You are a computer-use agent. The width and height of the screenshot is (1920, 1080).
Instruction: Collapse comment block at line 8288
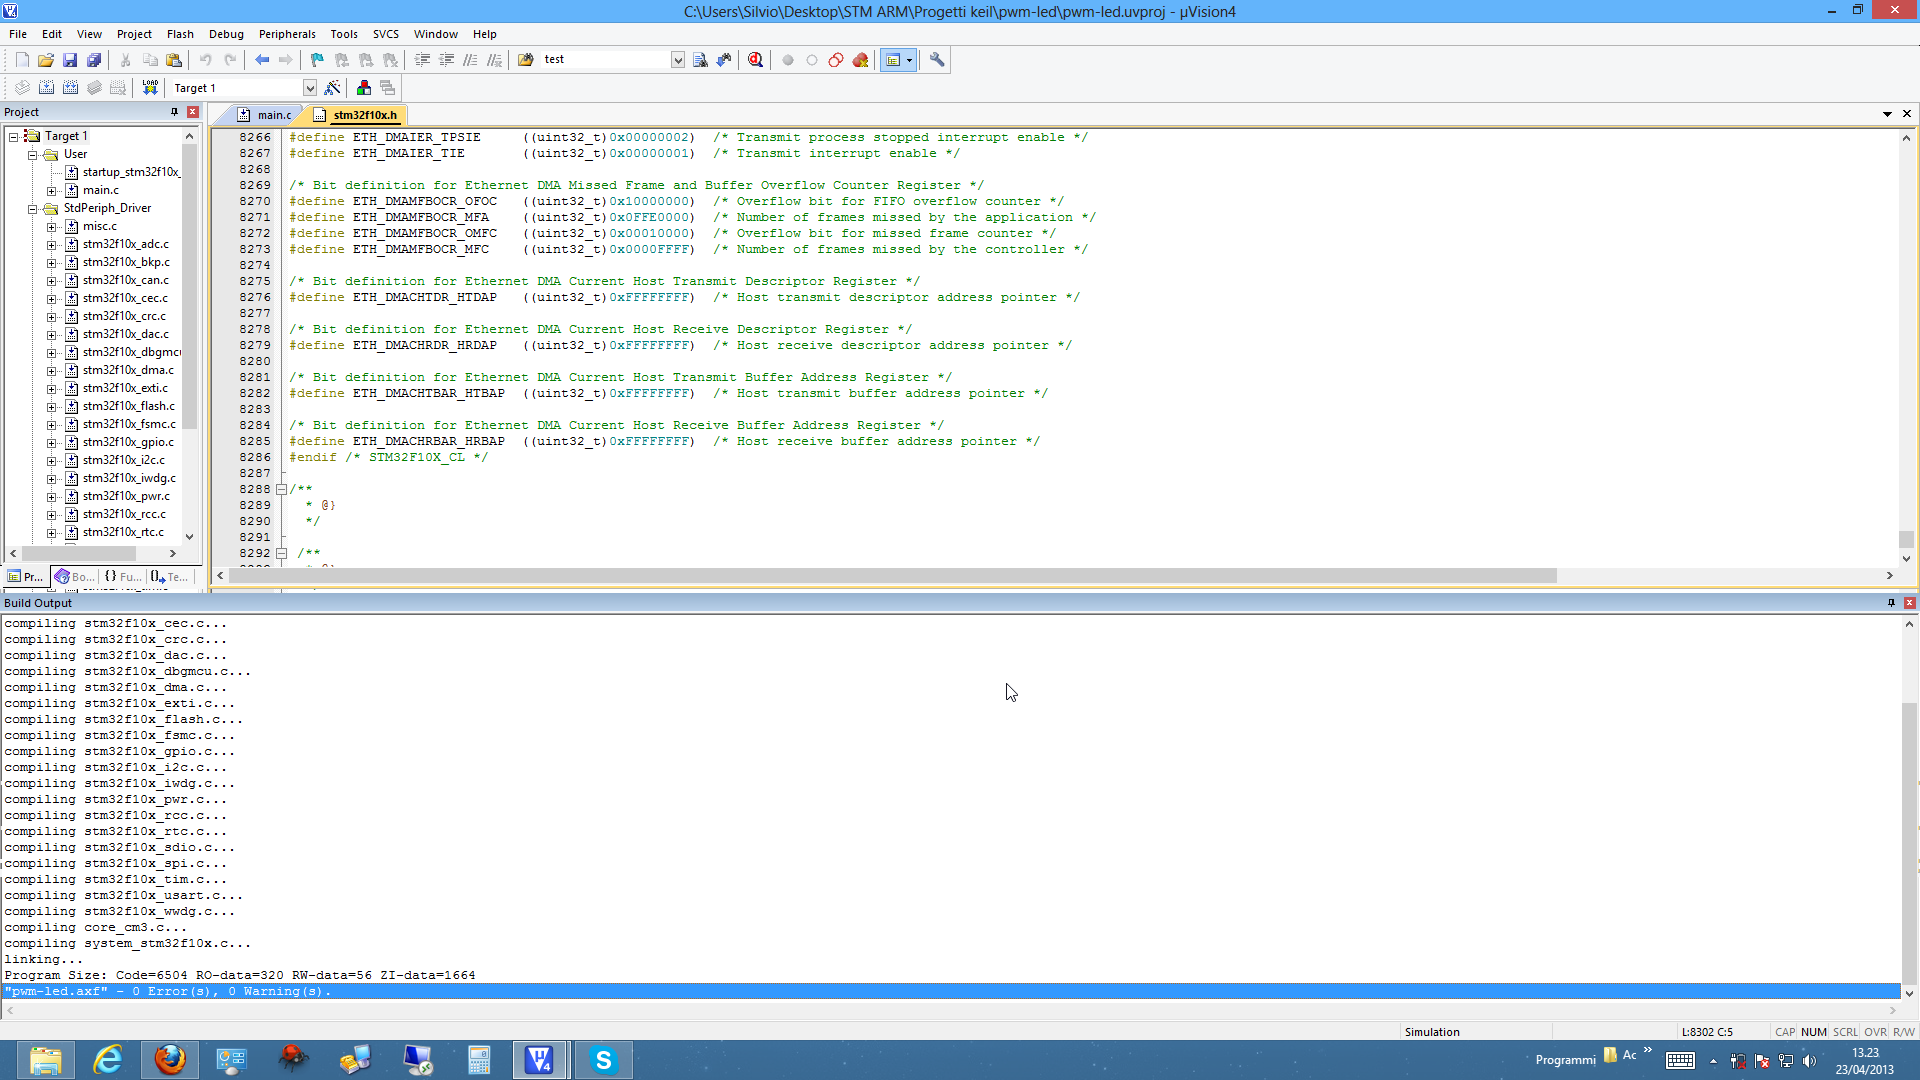[x=281, y=490]
